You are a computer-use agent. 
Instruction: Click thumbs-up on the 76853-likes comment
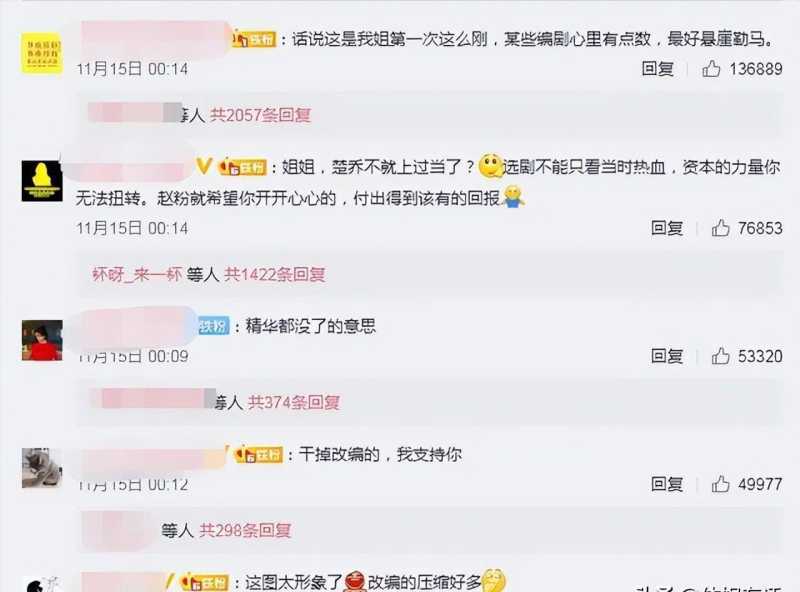(x=720, y=228)
